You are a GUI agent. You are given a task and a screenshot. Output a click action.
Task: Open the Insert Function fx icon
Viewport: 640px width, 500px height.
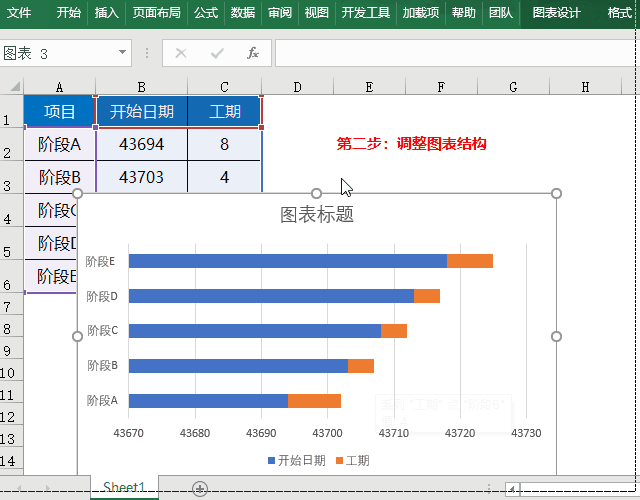pyautogui.click(x=253, y=53)
